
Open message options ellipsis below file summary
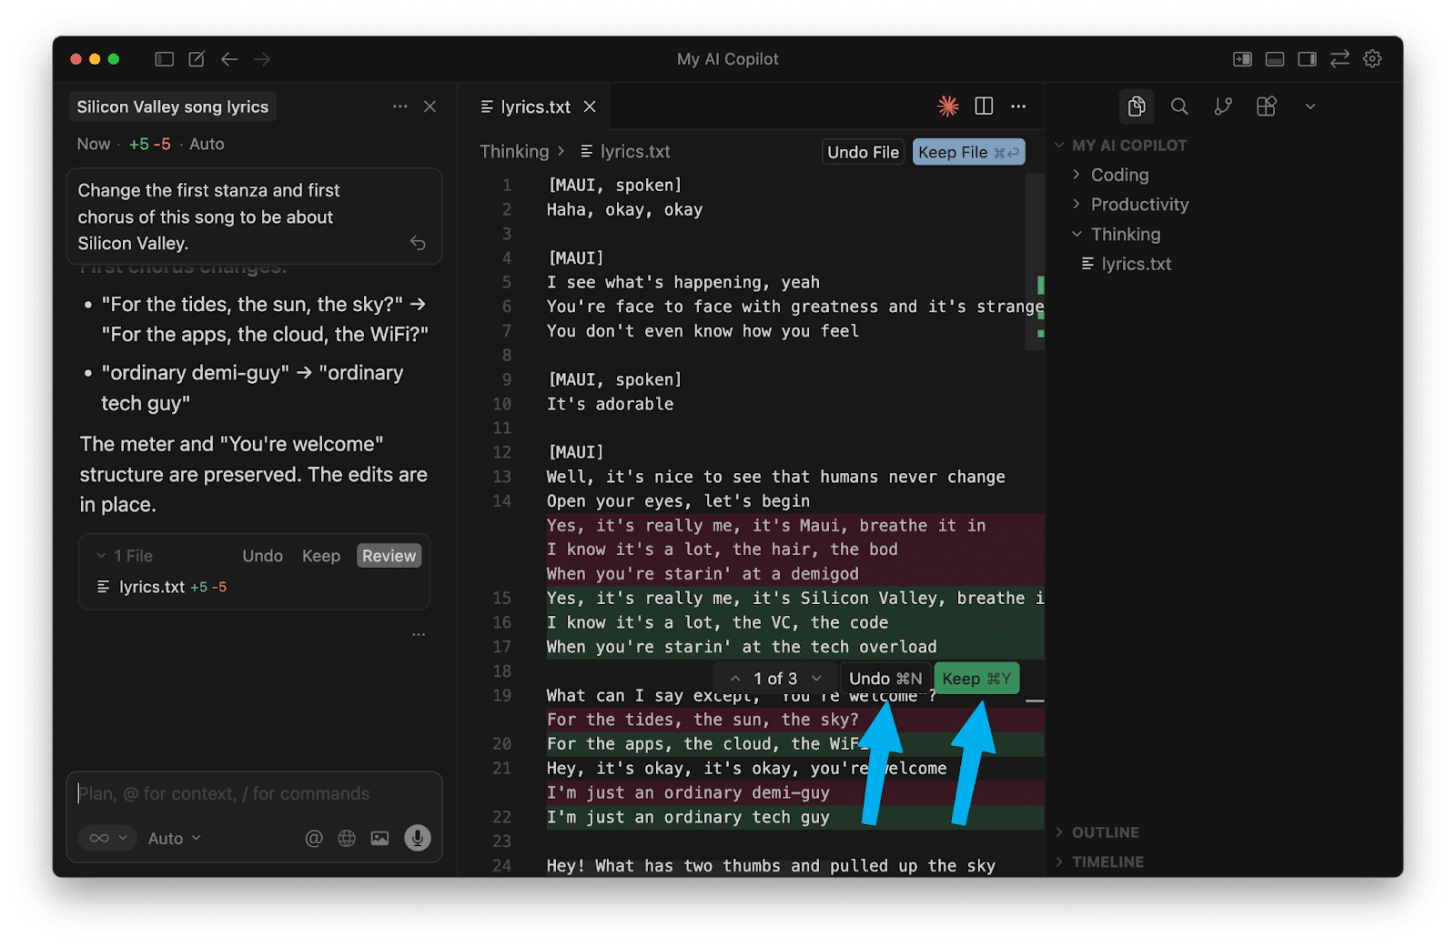click(418, 634)
